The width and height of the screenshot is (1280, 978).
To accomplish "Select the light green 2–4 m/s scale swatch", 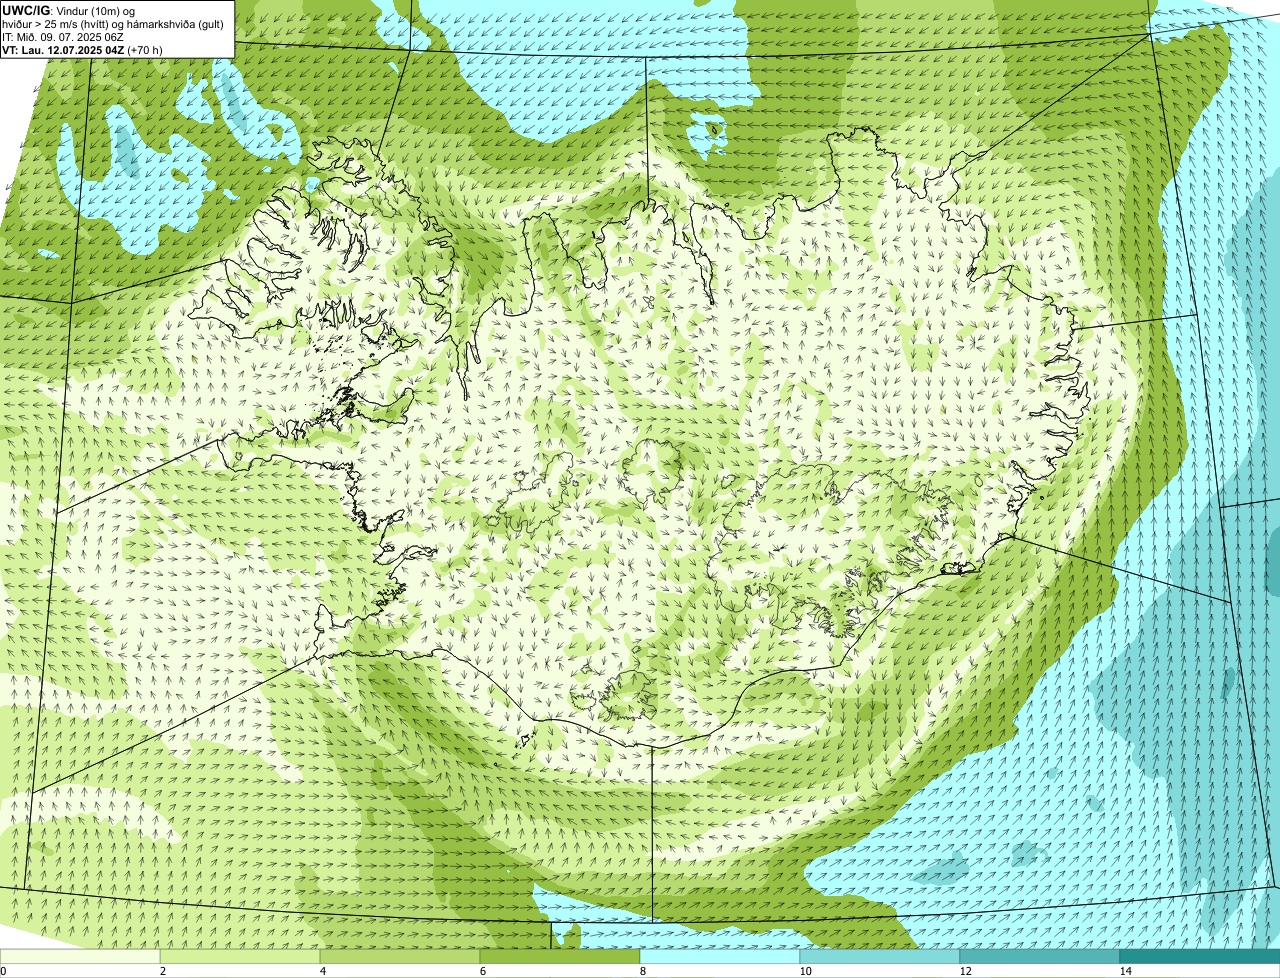I will [240, 957].
